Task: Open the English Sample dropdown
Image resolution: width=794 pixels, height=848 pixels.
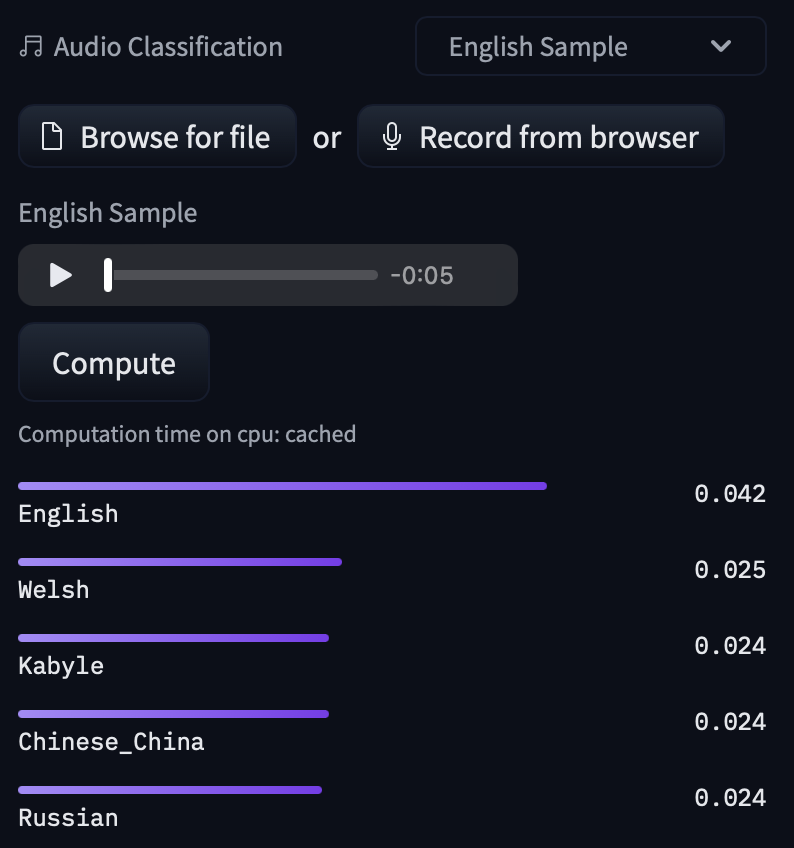Action: (x=590, y=47)
